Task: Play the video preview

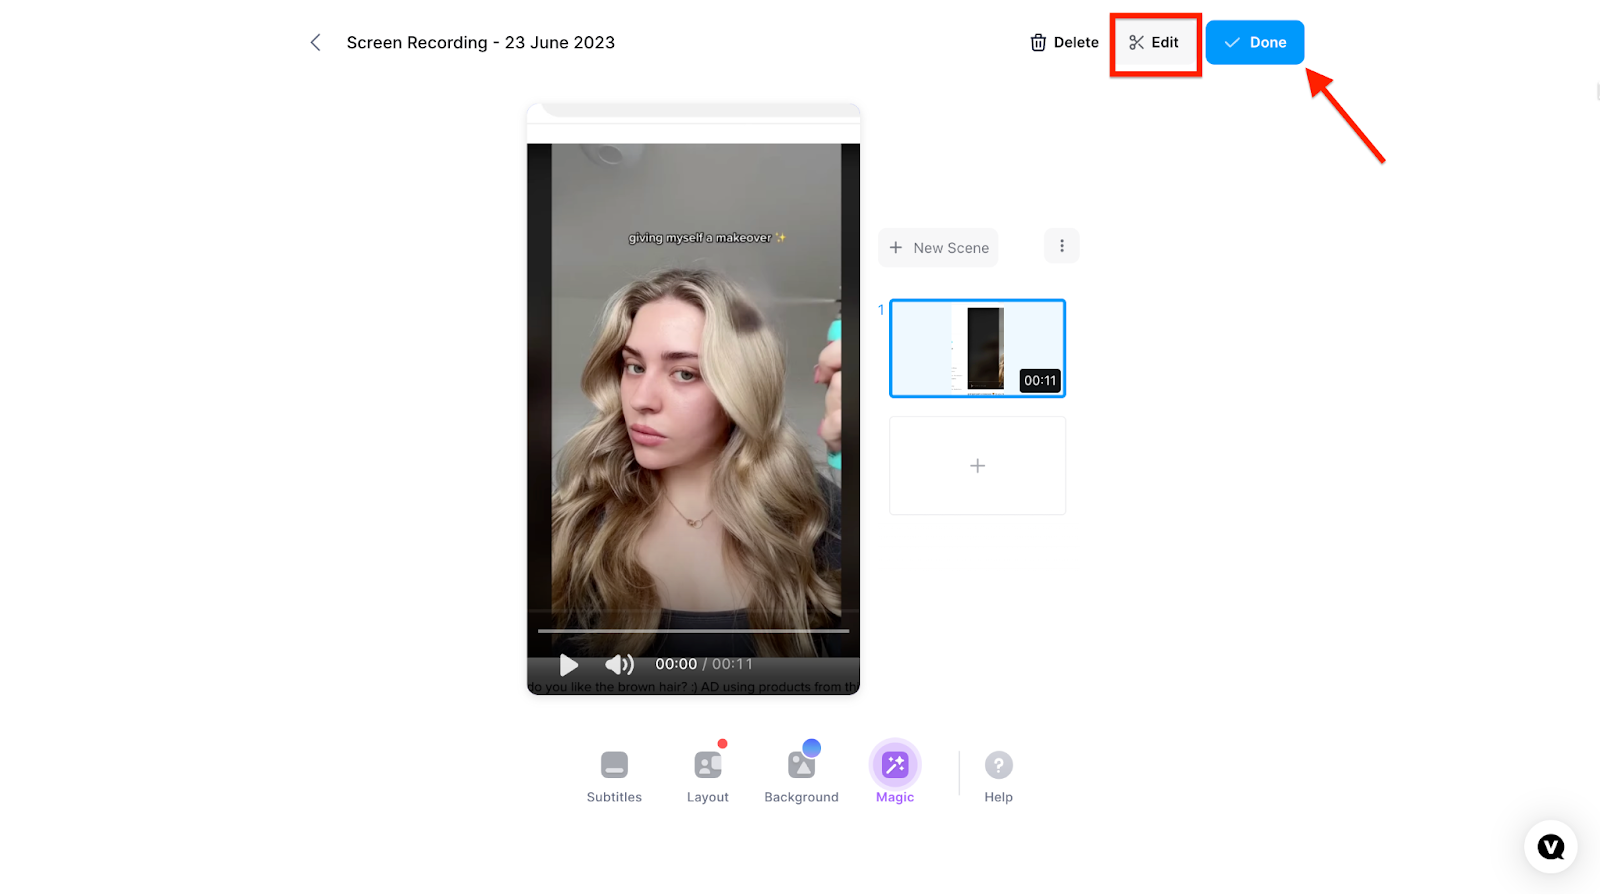Action: click(x=568, y=664)
